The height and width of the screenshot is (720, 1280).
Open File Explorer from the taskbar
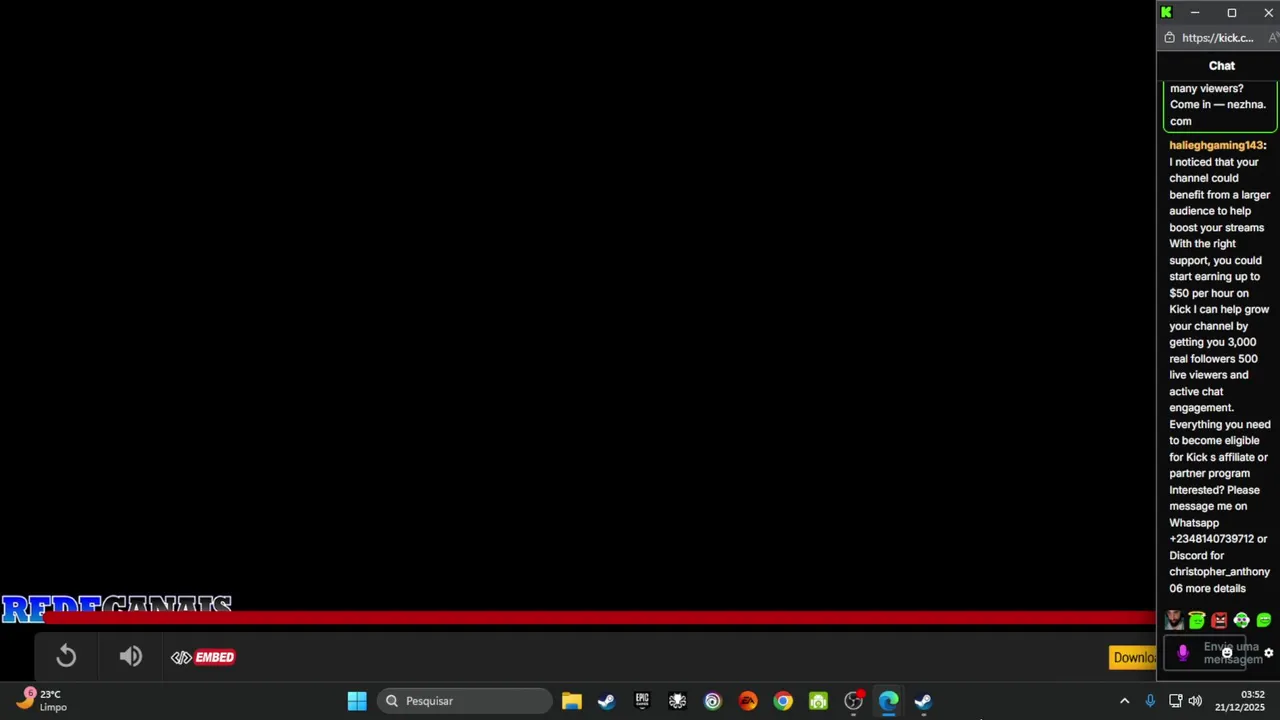(x=571, y=701)
